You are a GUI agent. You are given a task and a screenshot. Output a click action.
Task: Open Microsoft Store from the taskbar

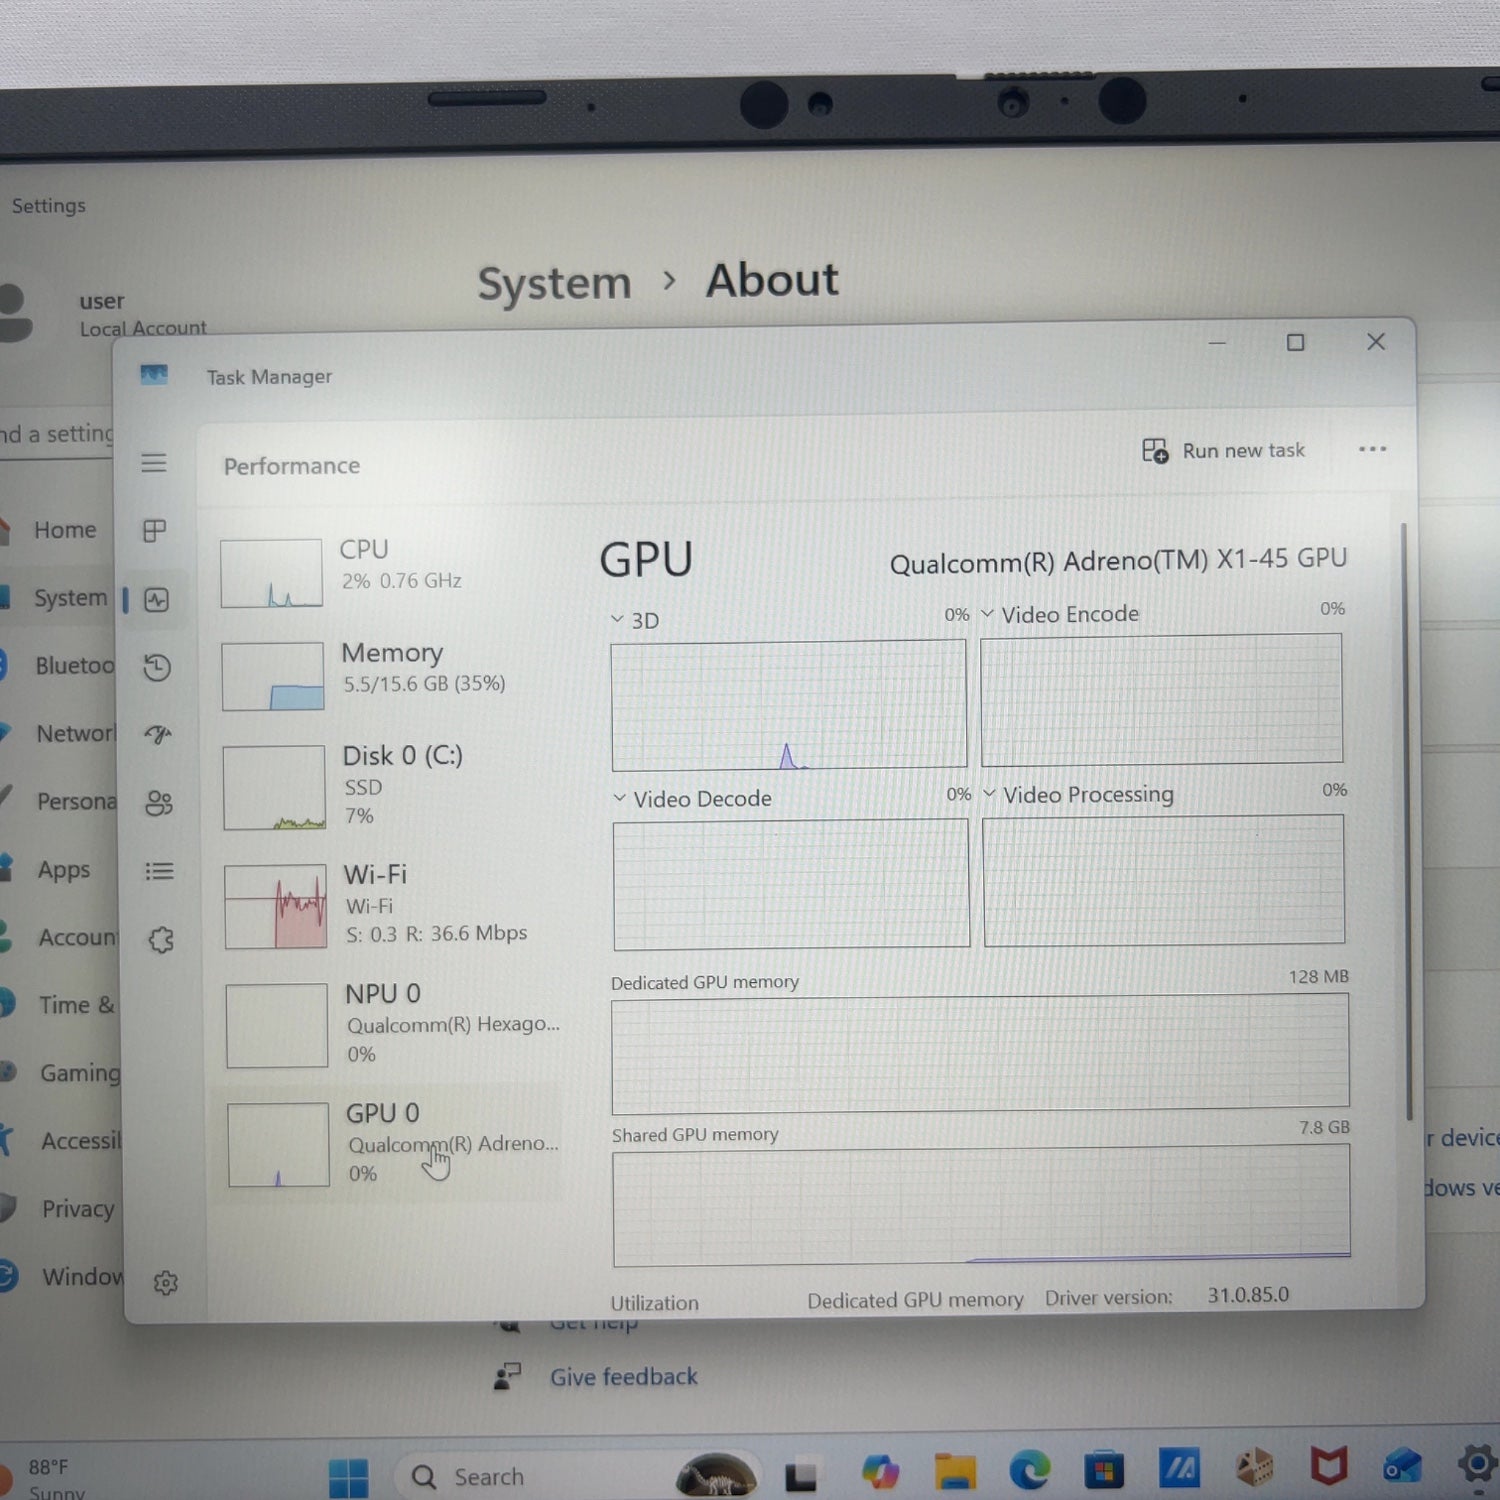(x=1104, y=1470)
